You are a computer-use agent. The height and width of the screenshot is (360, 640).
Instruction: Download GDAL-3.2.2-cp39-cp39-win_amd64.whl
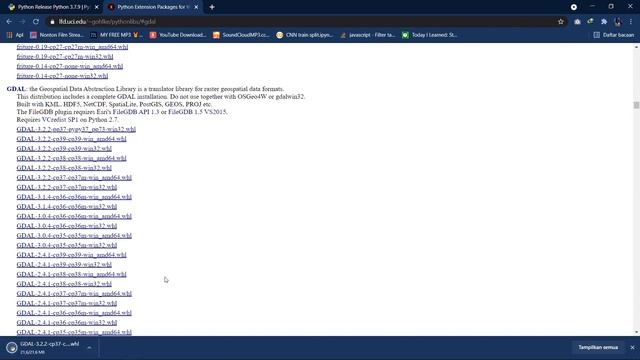[x=71, y=139]
